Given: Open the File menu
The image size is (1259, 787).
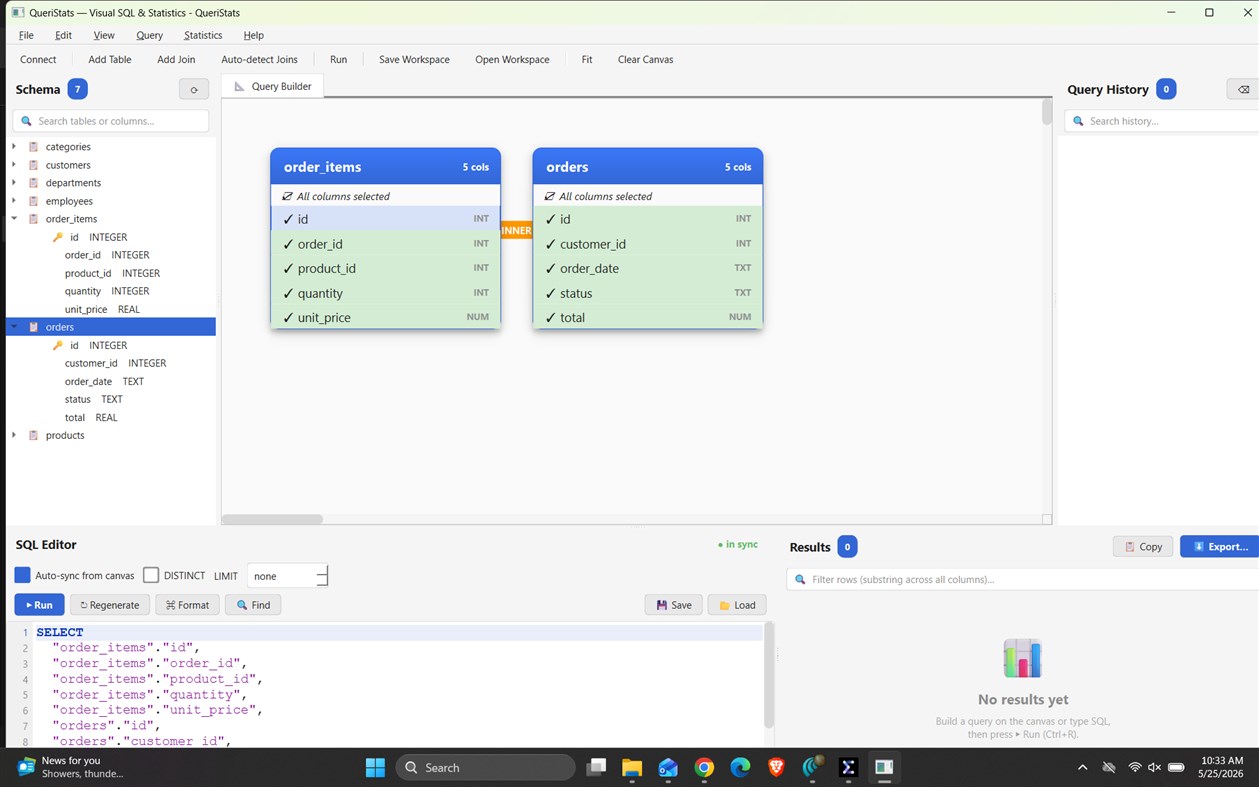Looking at the screenshot, I should (26, 35).
